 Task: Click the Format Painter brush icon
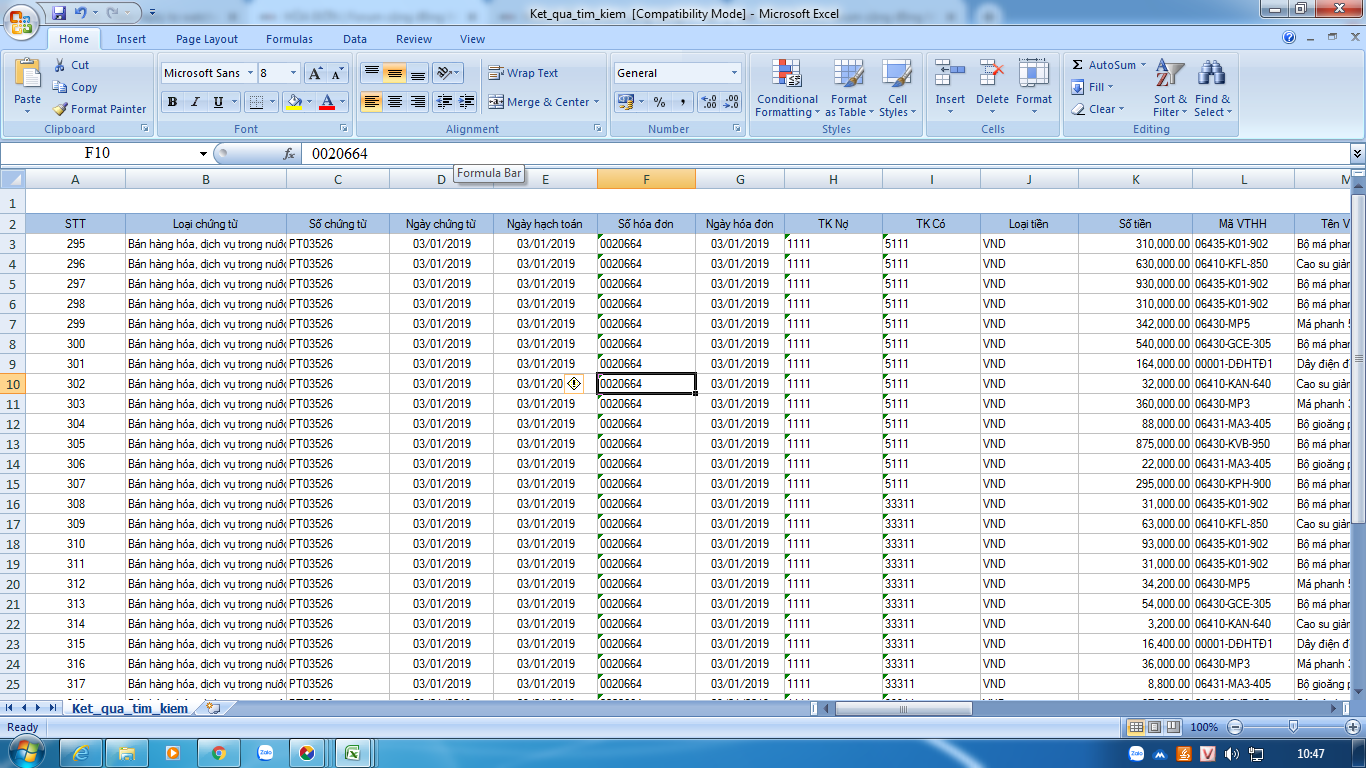[60, 109]
